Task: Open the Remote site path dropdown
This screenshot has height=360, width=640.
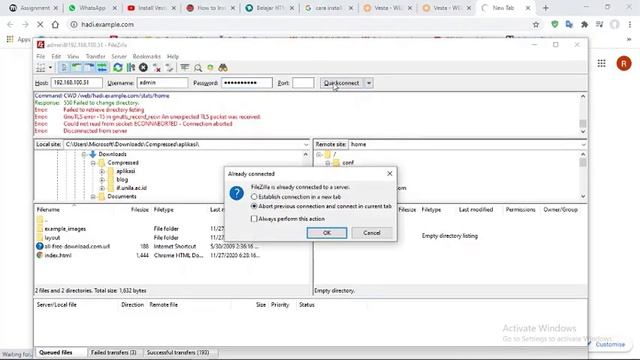Action: [583, 144]
